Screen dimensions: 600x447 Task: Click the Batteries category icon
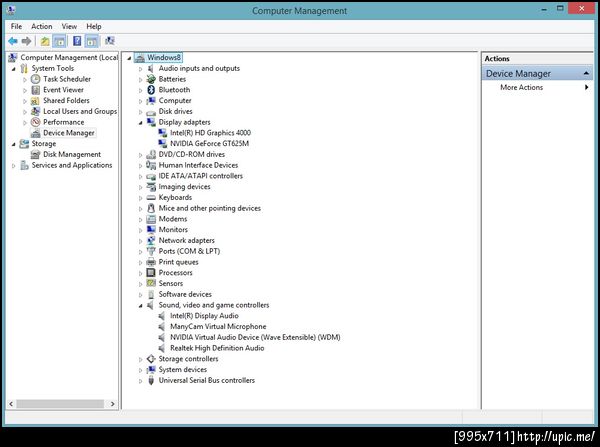(151, 79)
